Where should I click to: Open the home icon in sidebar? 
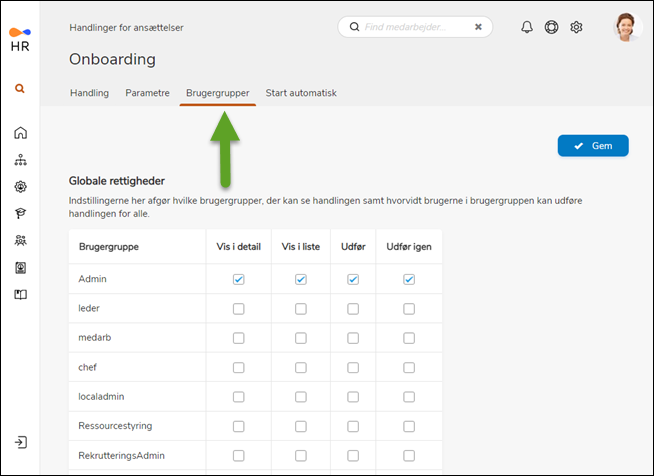pyautogui.click(x=20, y=133)
